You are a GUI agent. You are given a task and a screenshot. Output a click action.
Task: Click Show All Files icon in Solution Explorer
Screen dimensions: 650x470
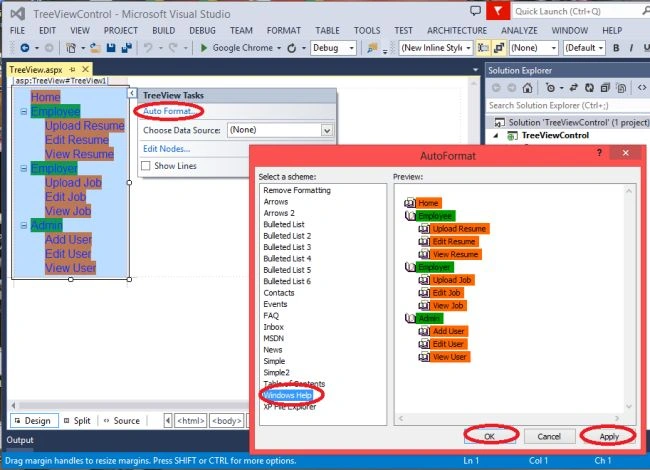[621, 88]
